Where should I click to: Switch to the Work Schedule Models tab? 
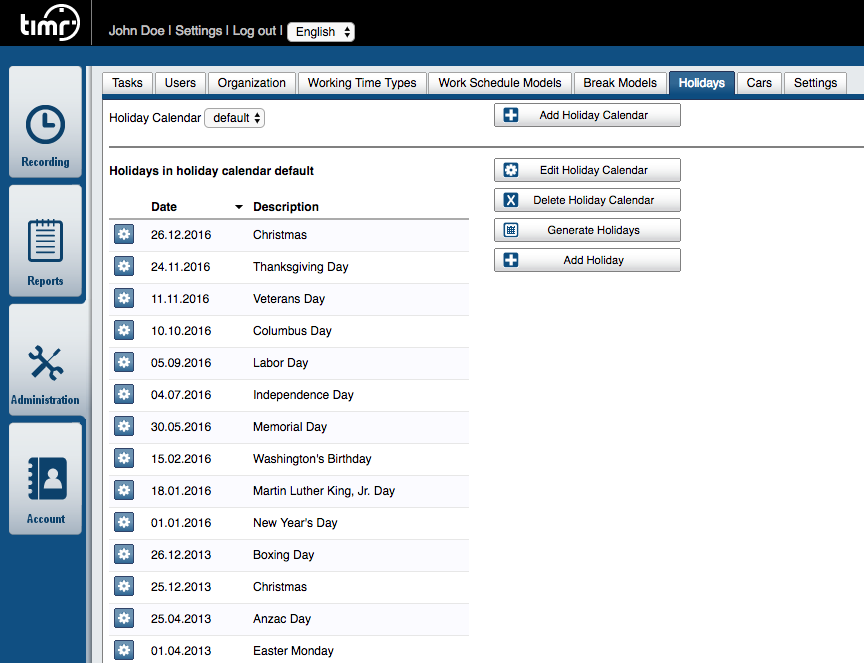point(500,83)
